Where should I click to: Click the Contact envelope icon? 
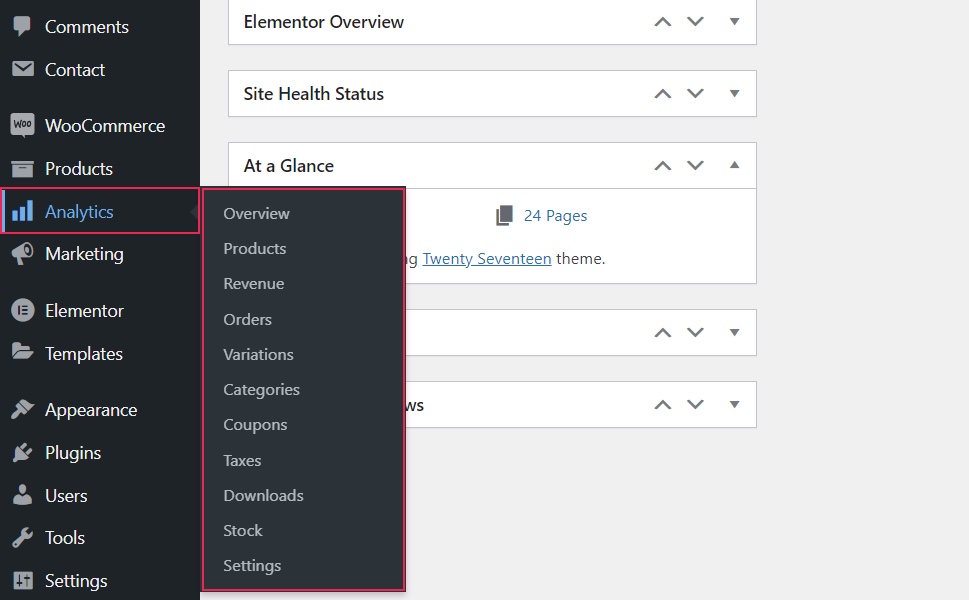tap(22, 70)
